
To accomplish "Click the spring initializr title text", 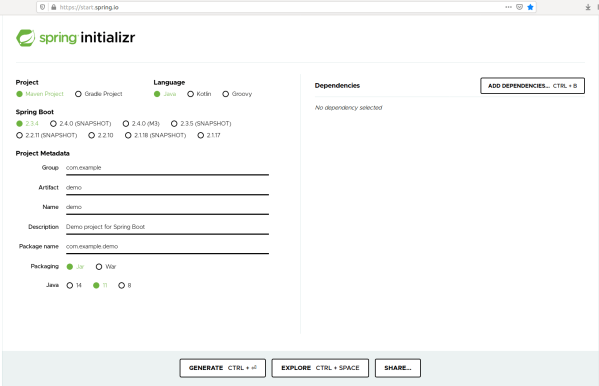I will click(x=87, y=38).
